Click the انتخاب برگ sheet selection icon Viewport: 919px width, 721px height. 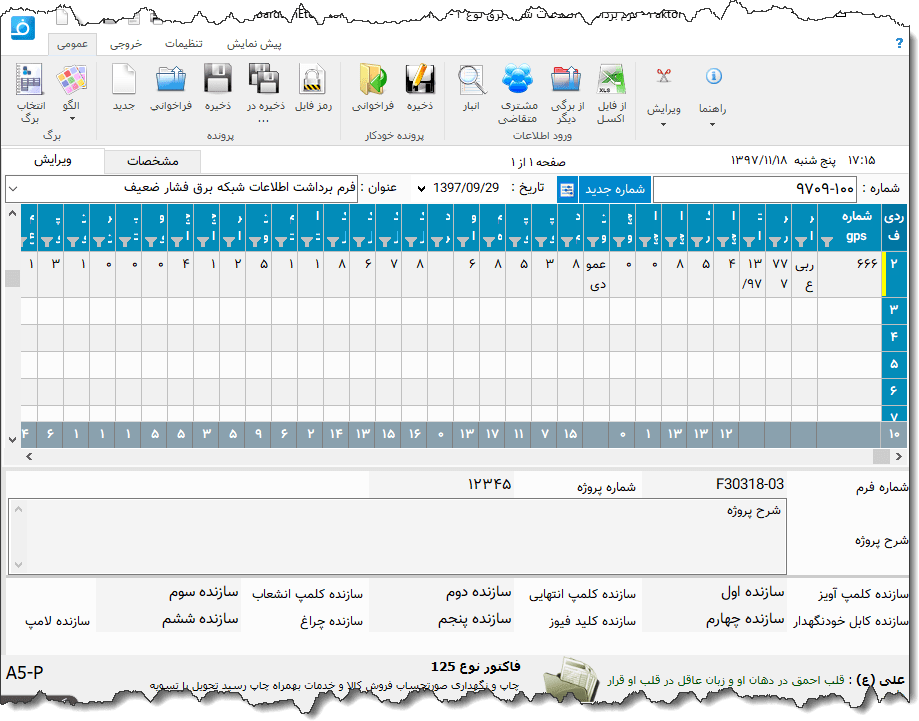point(30,82)
